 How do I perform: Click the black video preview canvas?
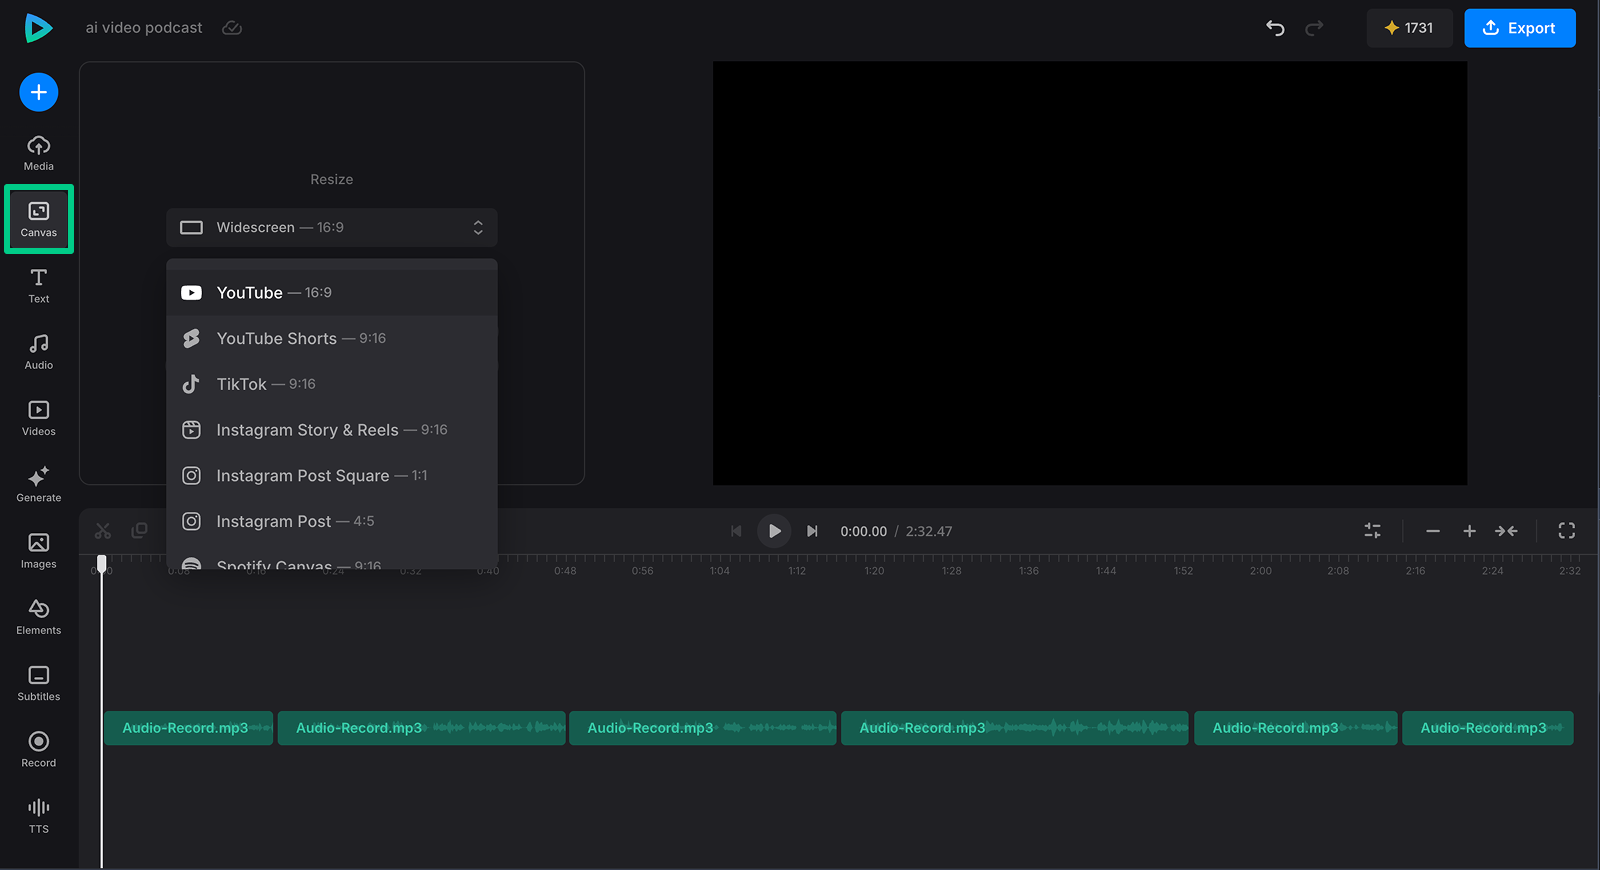(x=1090, y=274)
